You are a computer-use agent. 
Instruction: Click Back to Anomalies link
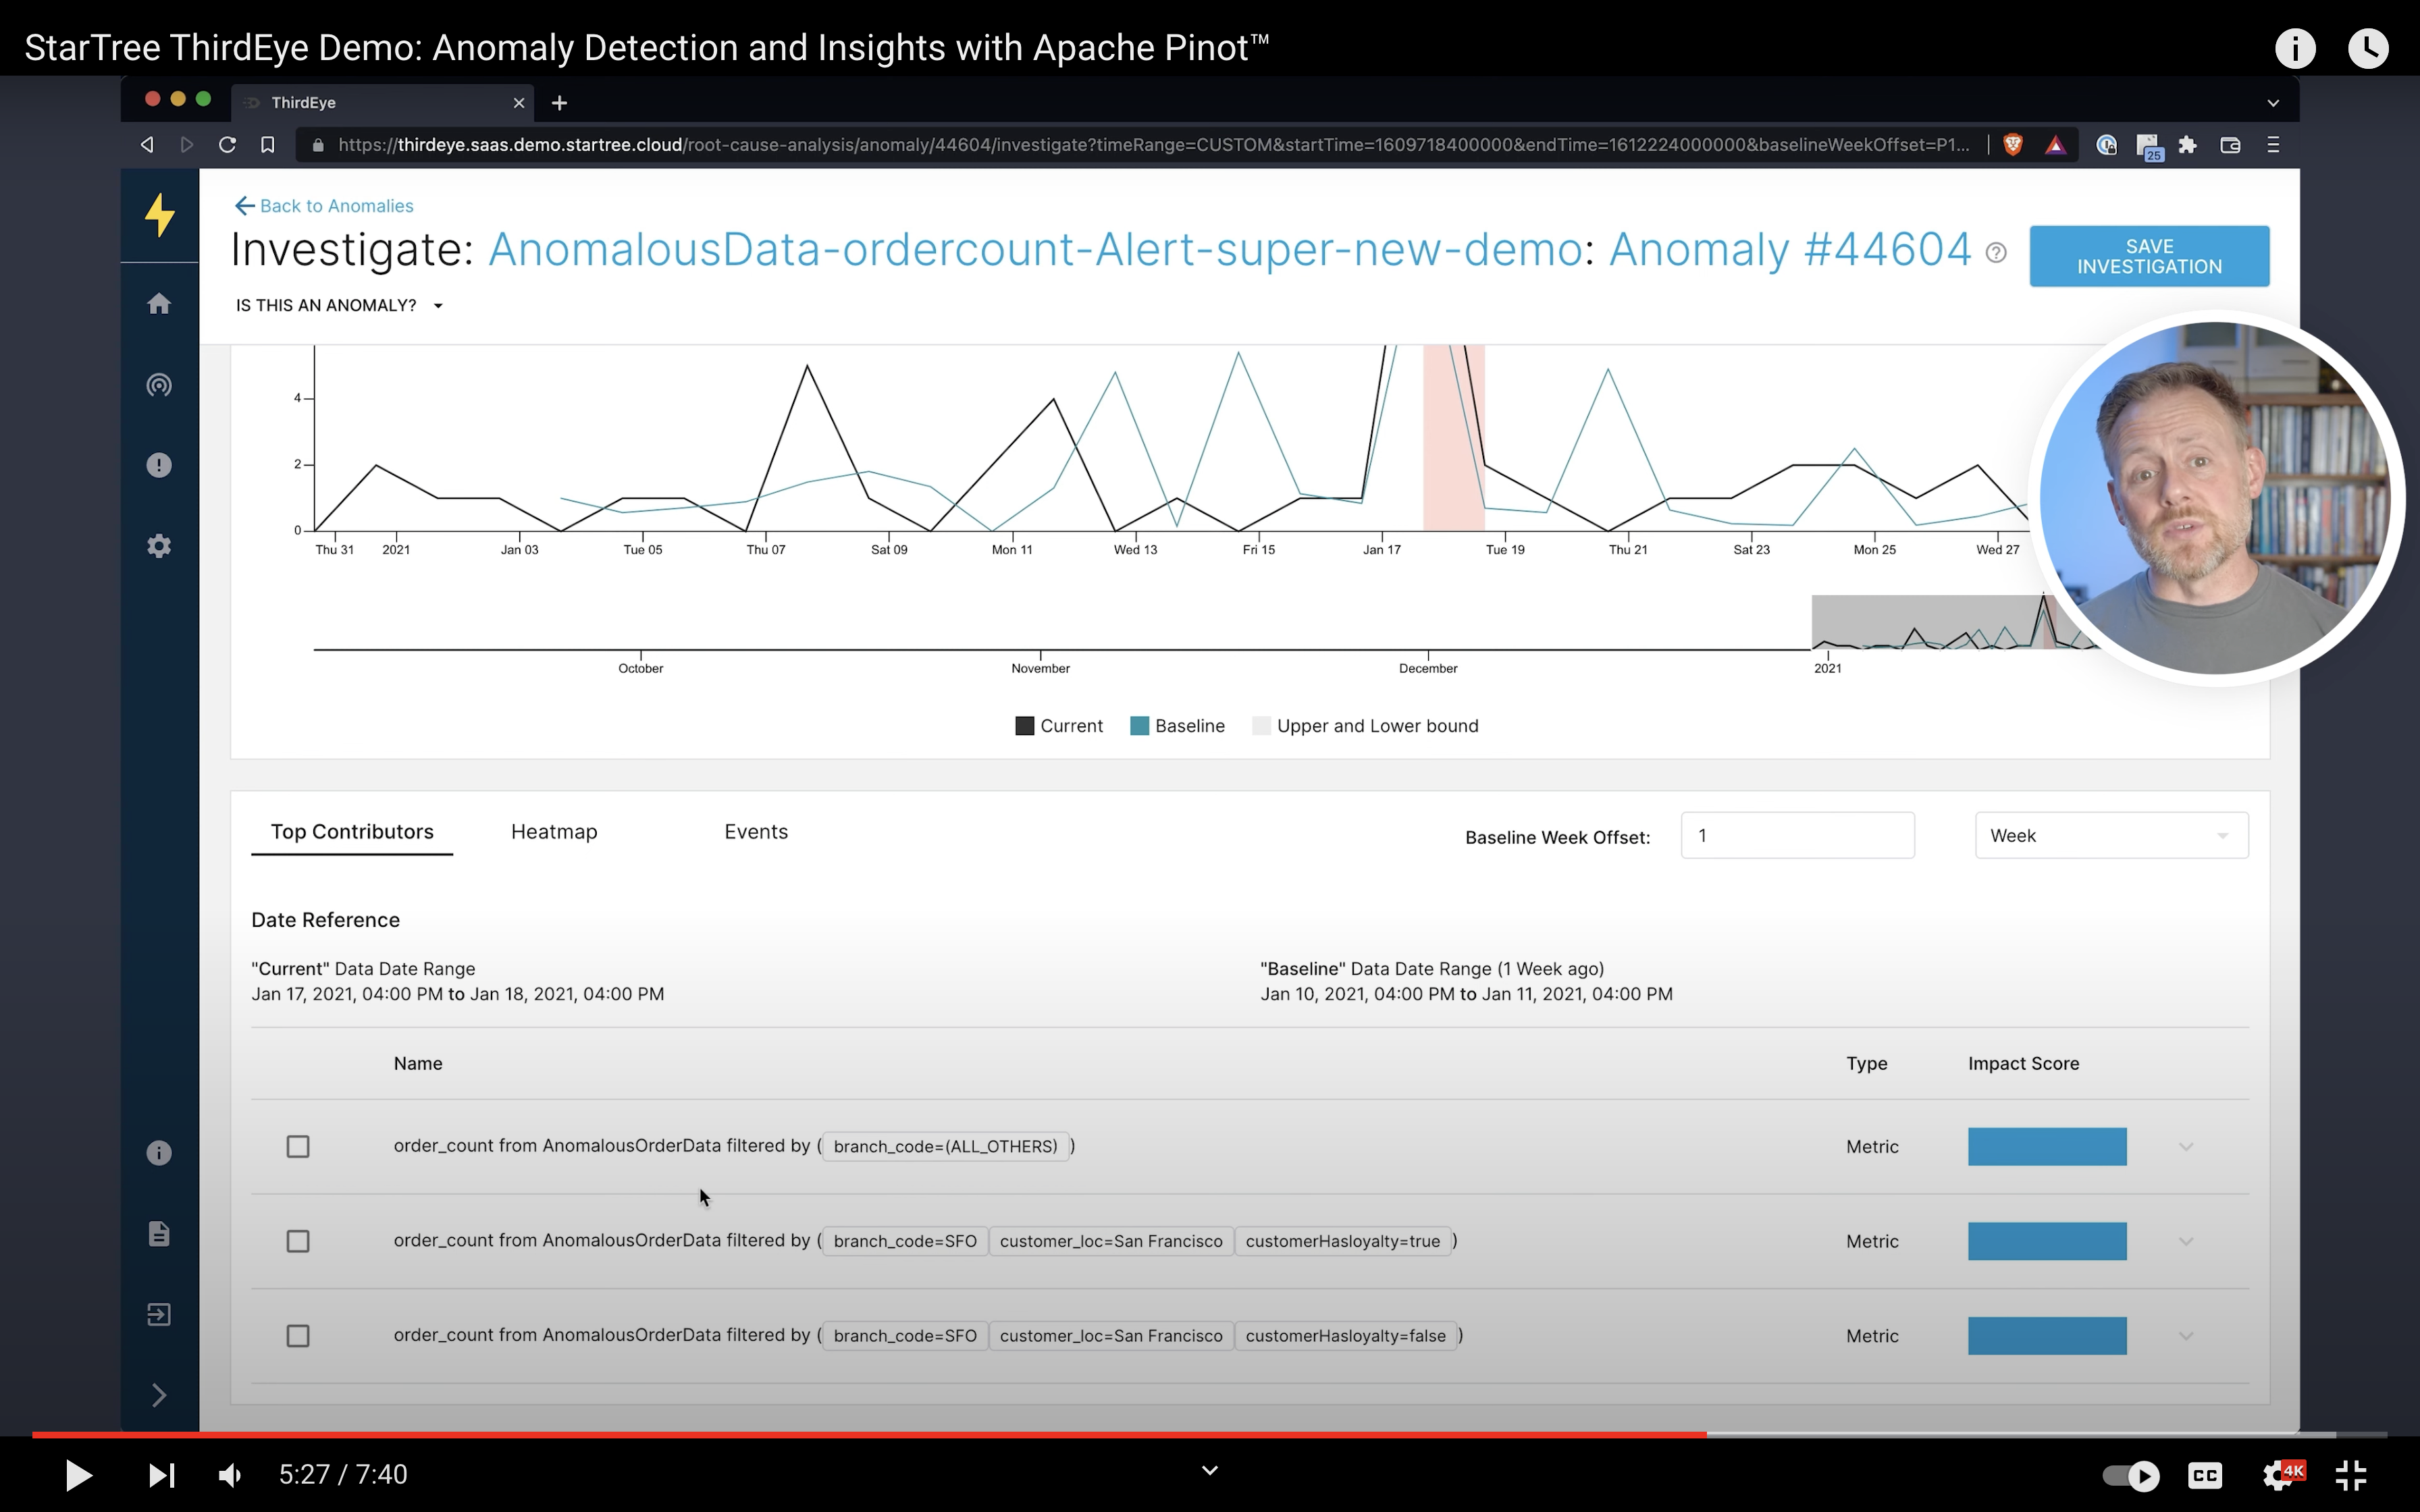click(x=324, y=206)
